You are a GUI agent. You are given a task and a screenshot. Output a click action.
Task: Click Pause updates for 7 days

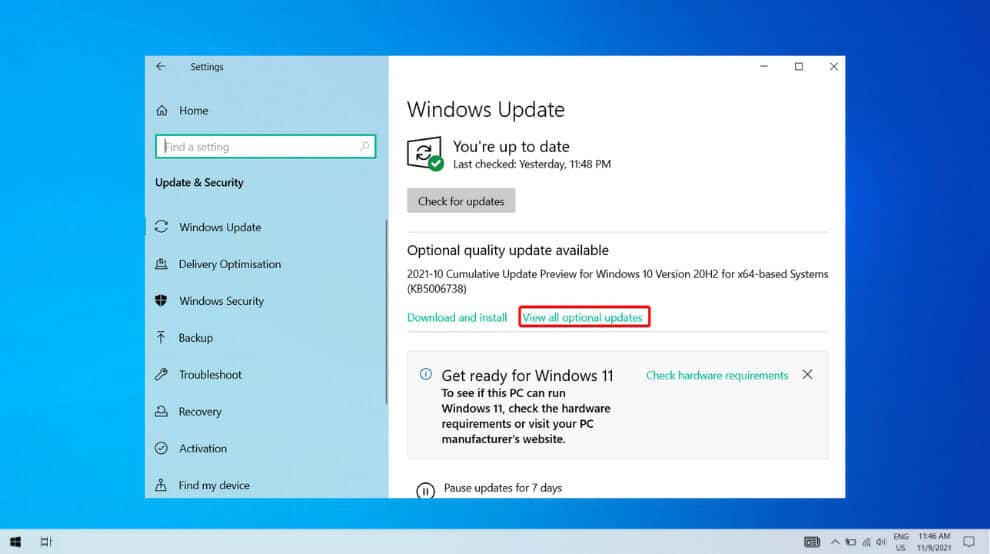click(503, 488)
